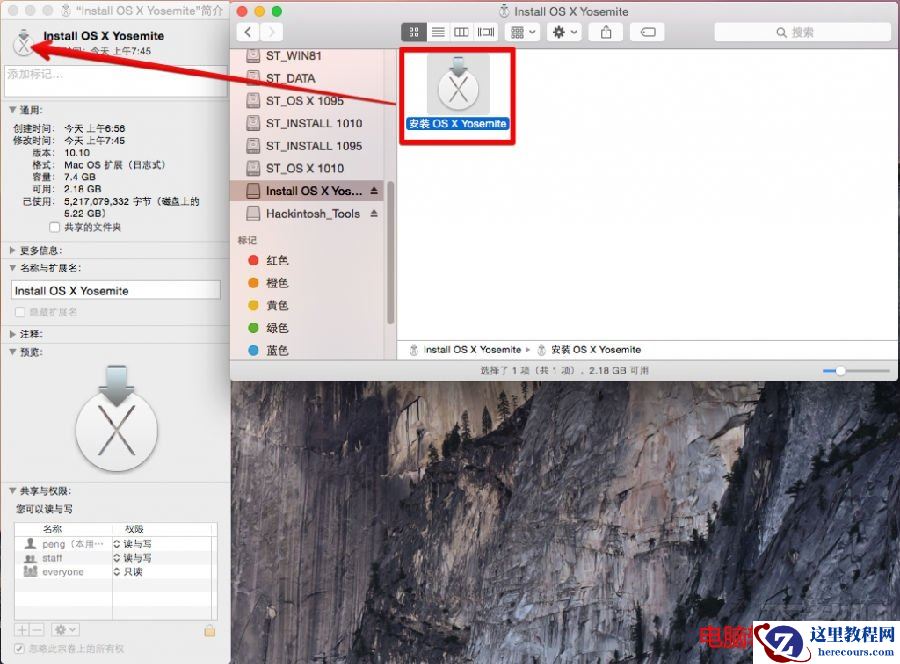The width and height of the screenshot is (900, 664).
Task: Click the name field Install OS X Yosemite
Action: tap(115, 290)
